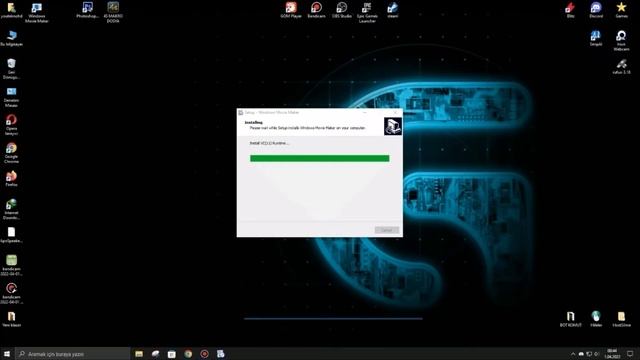Open the Games folder with the star icon

(622, 10)
